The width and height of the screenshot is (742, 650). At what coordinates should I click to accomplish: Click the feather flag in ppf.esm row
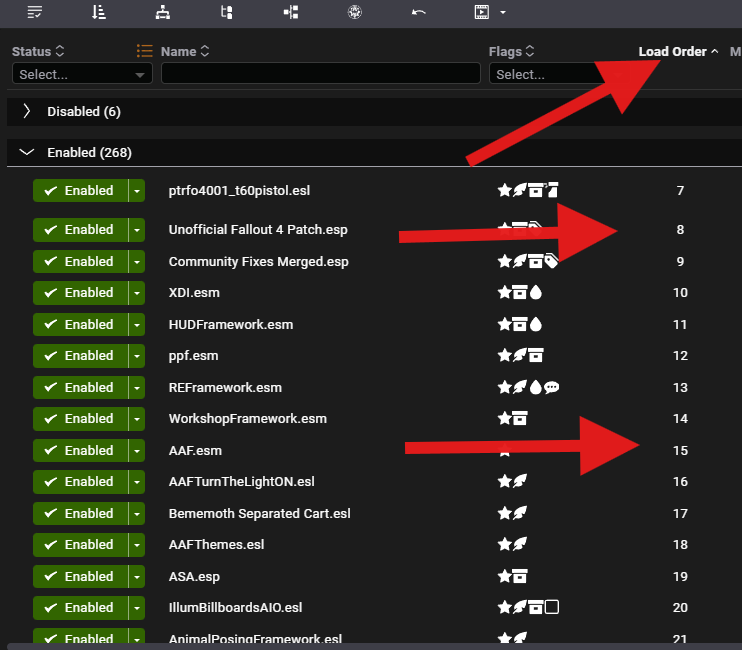(x=520, y=355)
